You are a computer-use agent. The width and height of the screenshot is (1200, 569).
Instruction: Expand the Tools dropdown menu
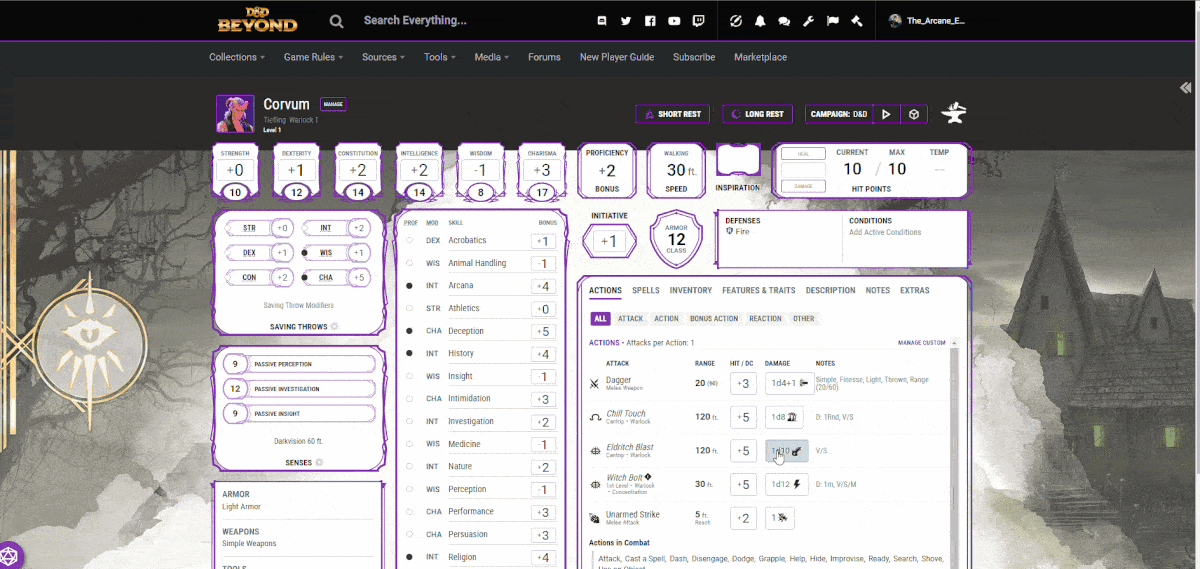pyautogui.click(x=439, y=57)
